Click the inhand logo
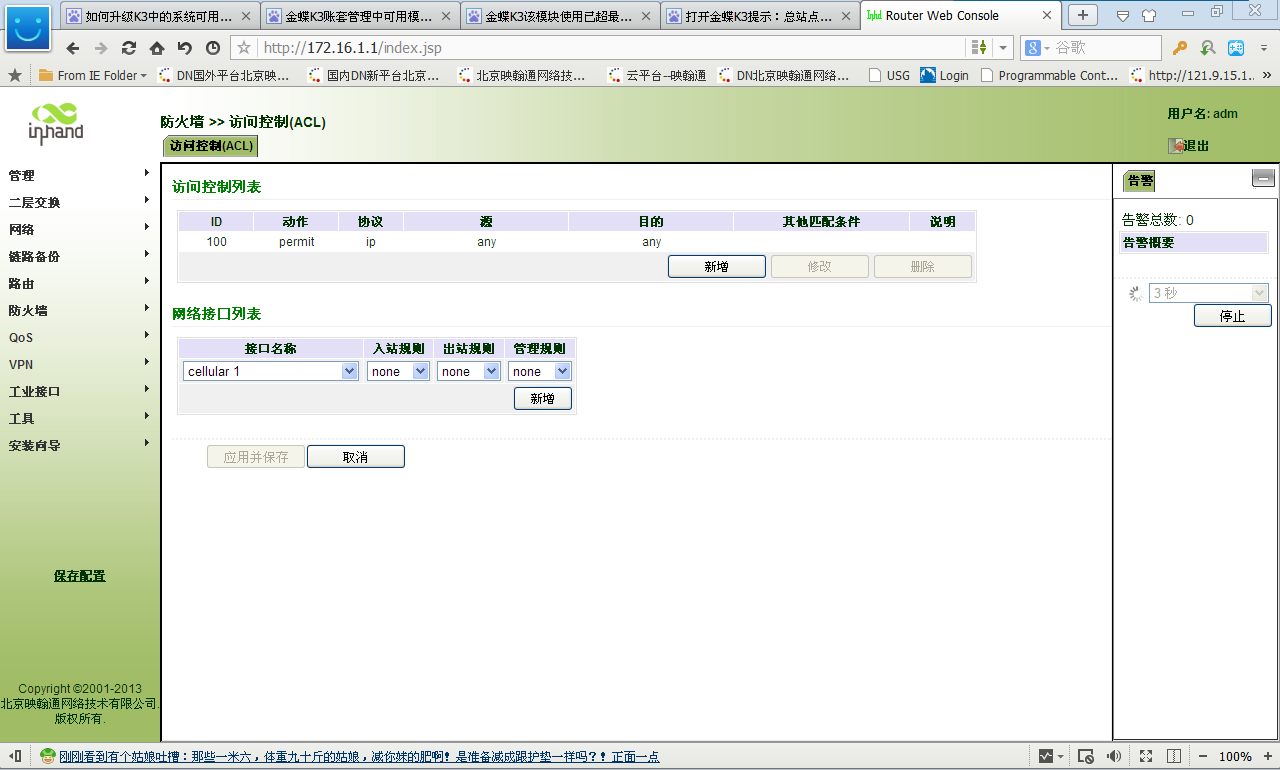Image resolution: width=1280 pixels, height=770 pixels. (55, 124)
